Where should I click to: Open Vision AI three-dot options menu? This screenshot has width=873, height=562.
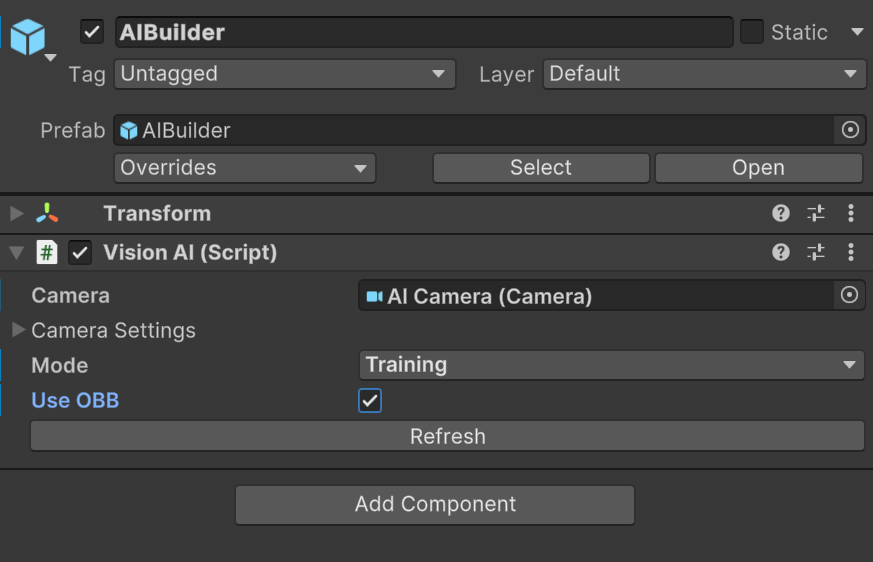coord(851,253)
